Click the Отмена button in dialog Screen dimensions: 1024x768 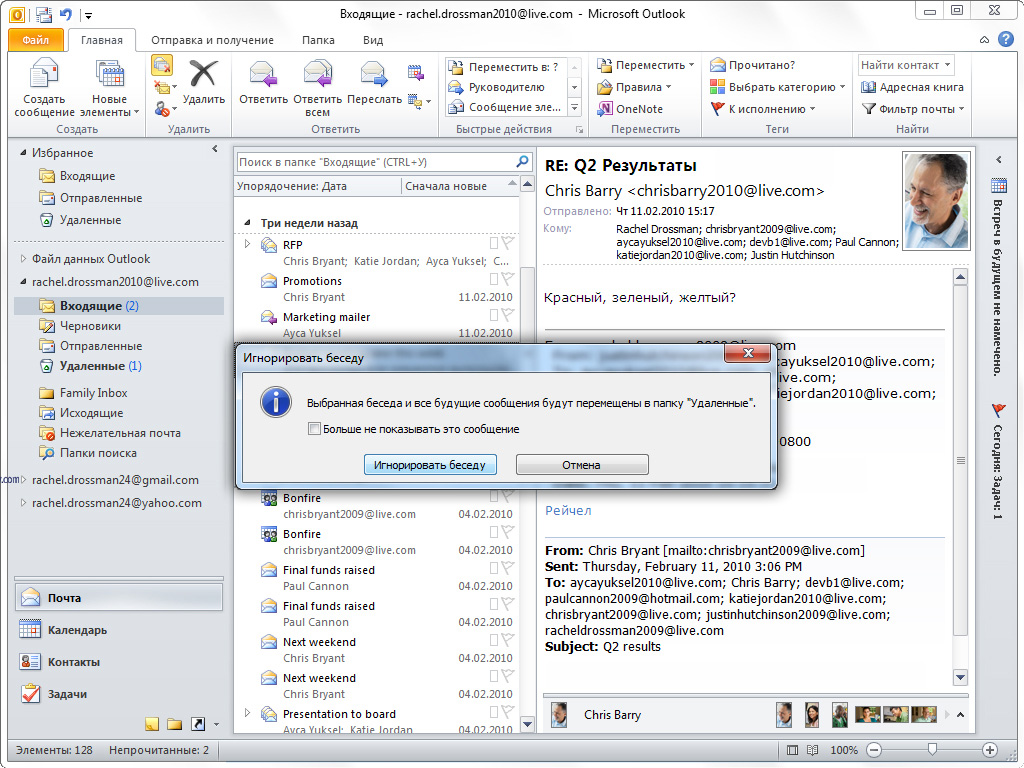pos(581,465)
